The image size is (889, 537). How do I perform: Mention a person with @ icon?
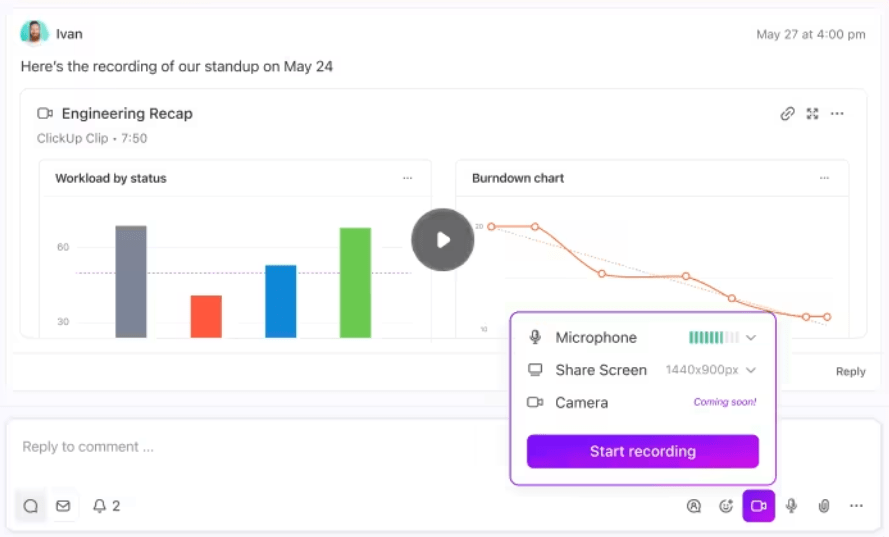point(693,506)
